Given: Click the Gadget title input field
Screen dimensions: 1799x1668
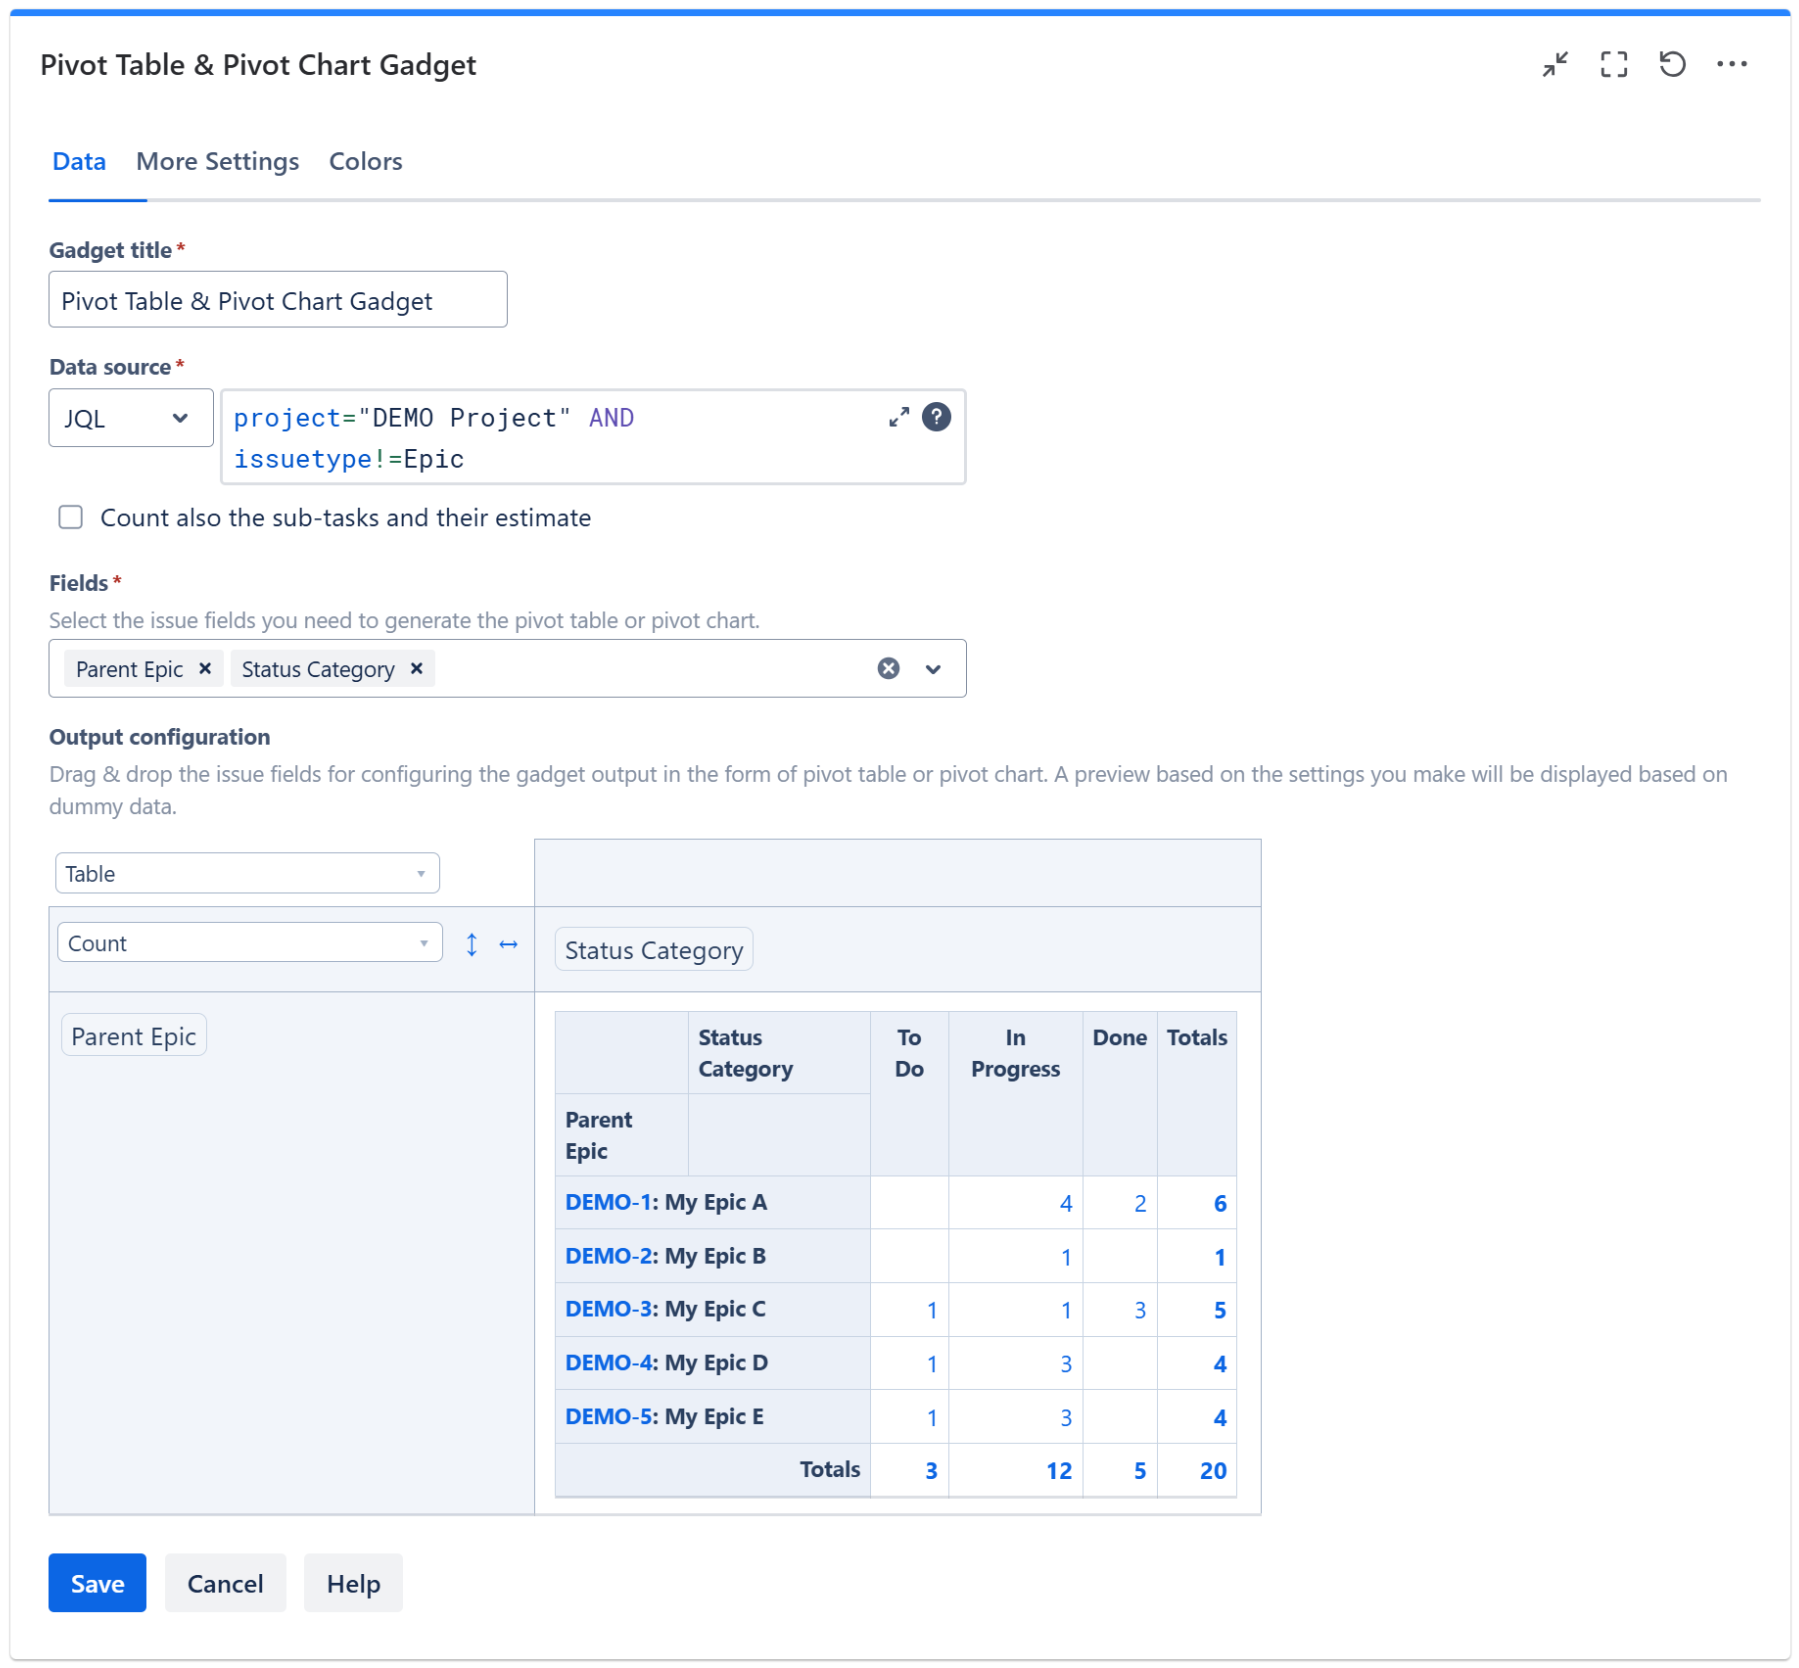Looking at the screenshot, I should [277, 300].
